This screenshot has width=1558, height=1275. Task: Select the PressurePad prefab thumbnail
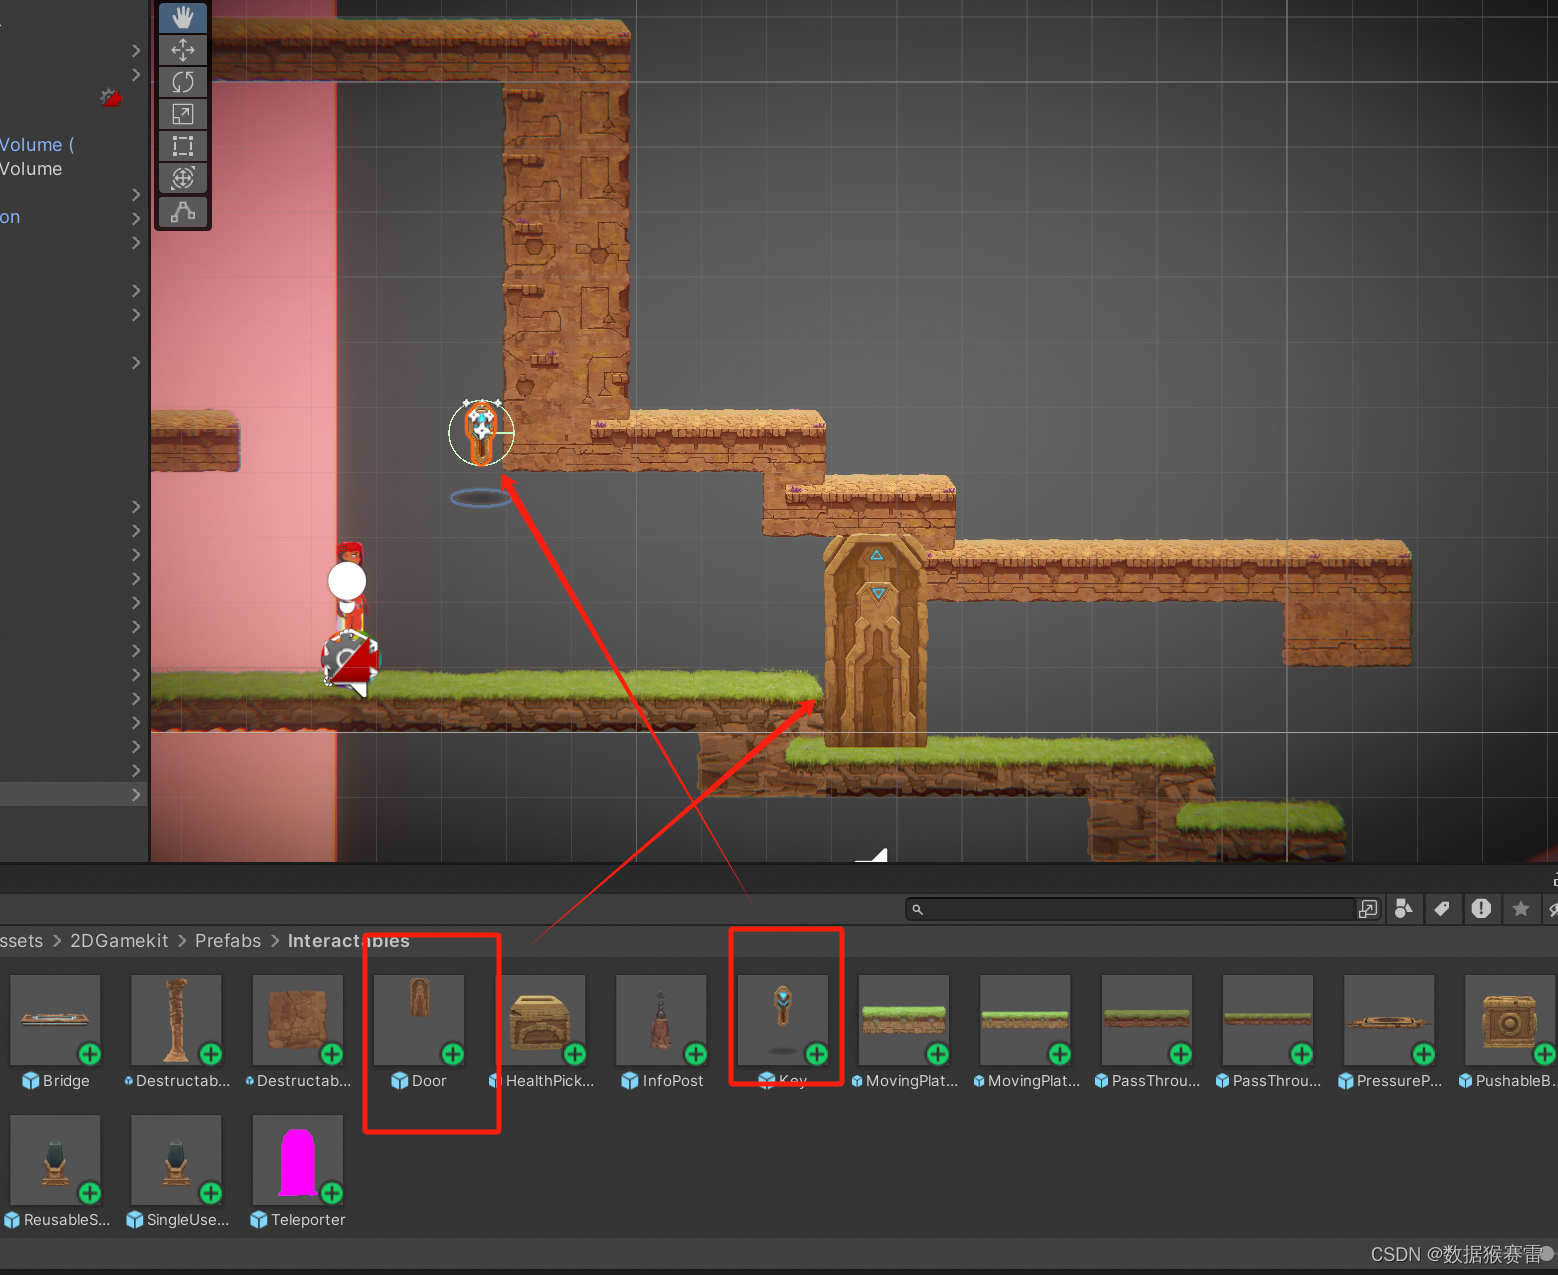tap(1390, 1020)
